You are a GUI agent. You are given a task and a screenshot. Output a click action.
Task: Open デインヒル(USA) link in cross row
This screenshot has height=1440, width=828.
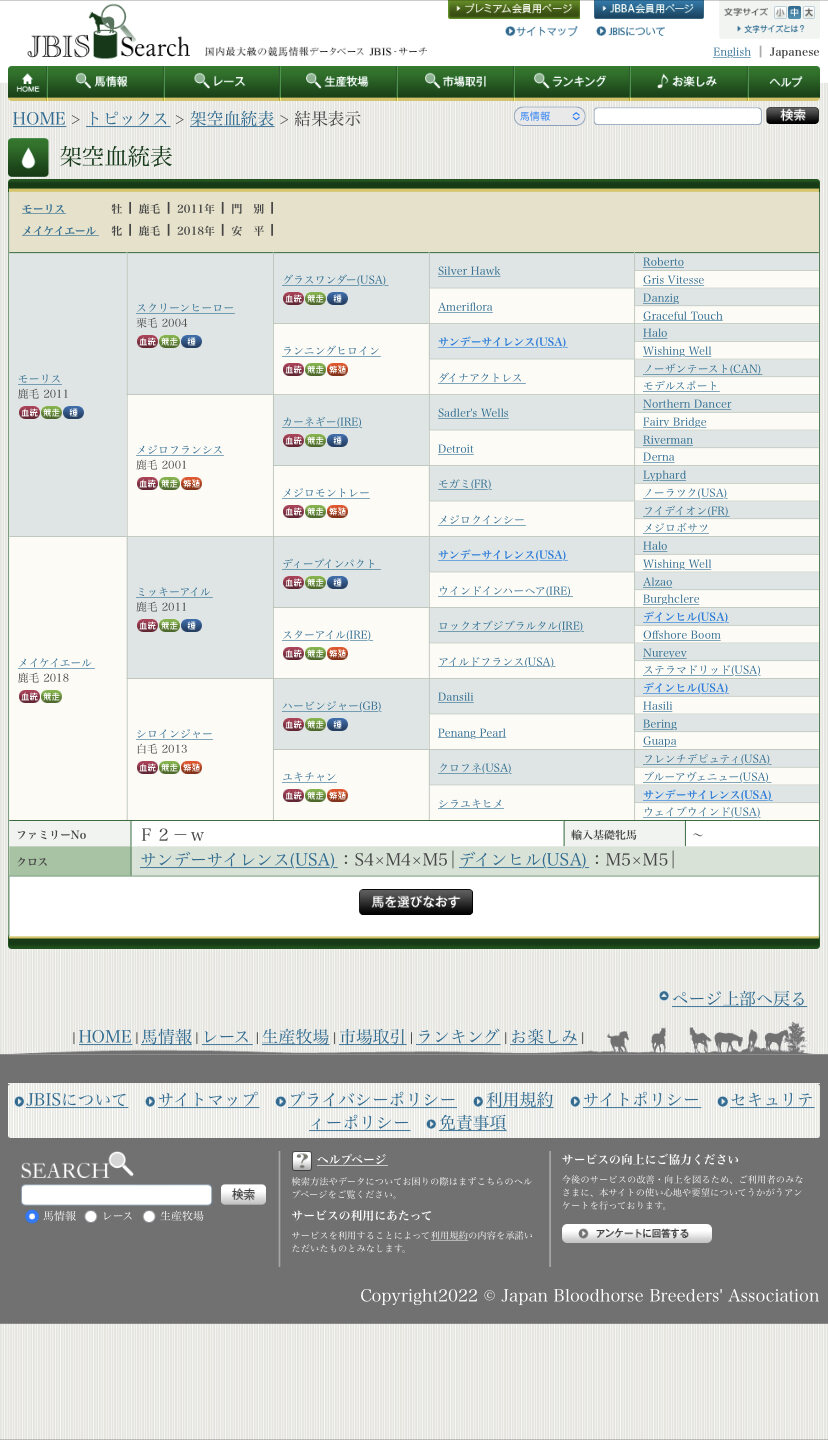click(x=523, y=860)
